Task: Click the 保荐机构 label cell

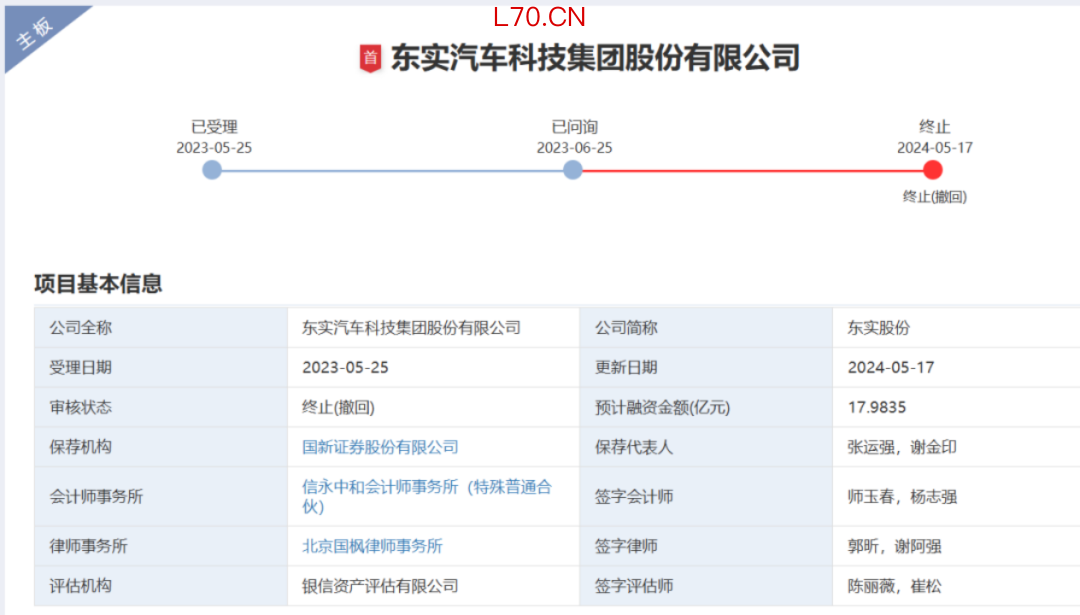Action: [161, 448]
